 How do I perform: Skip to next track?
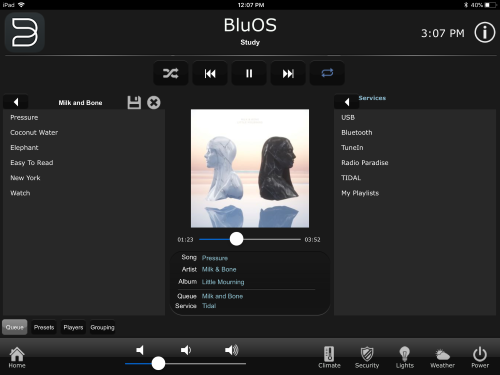(x=288, y=73)
